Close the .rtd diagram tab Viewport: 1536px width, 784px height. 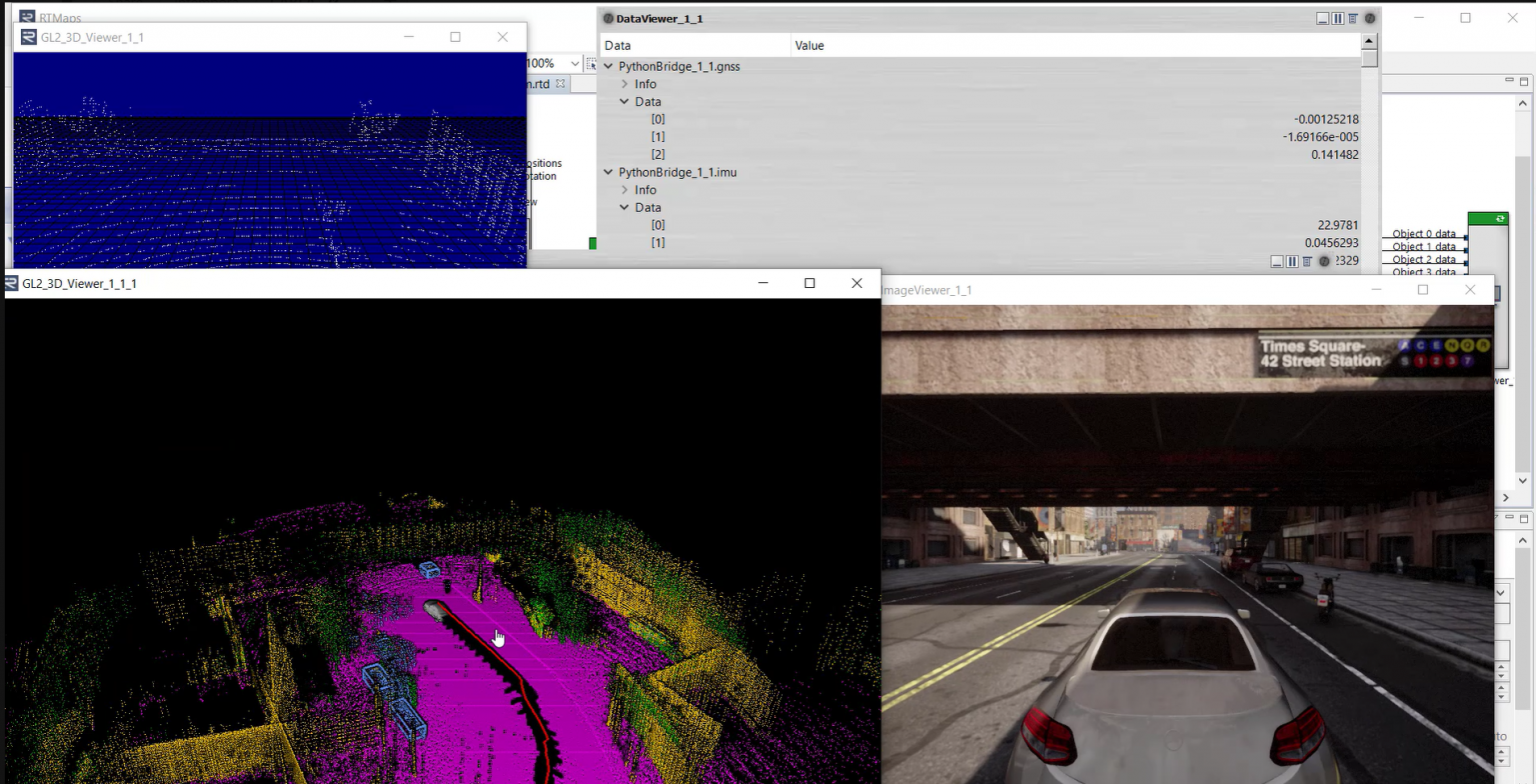560,84
